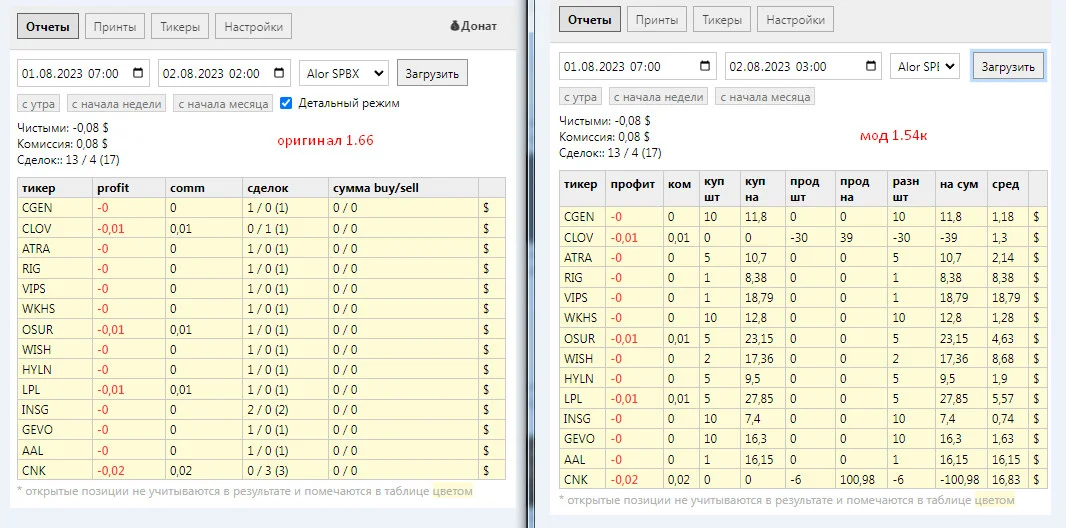
Task: Click the CLOV ticker in left table
Action: click(x=37, y=228)
